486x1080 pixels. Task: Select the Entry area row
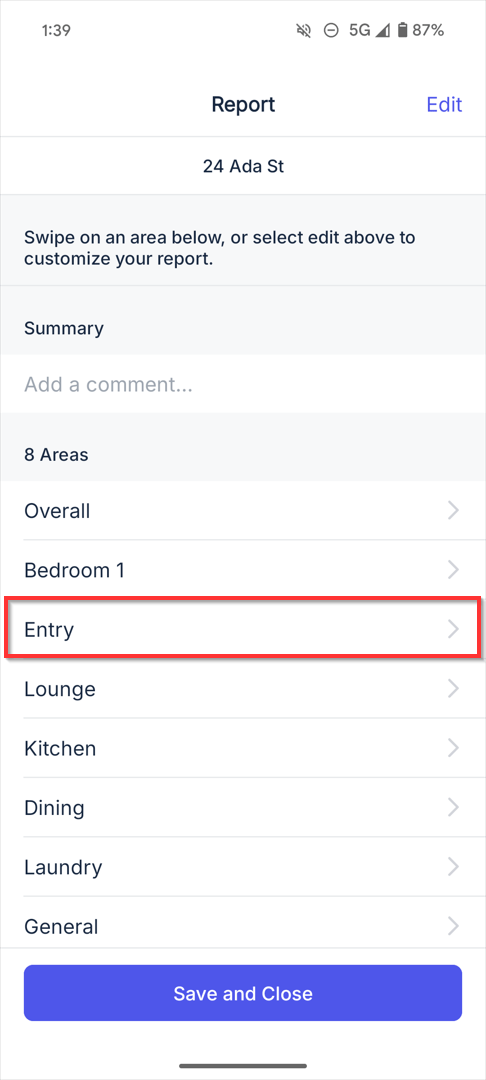click(243, 629)
